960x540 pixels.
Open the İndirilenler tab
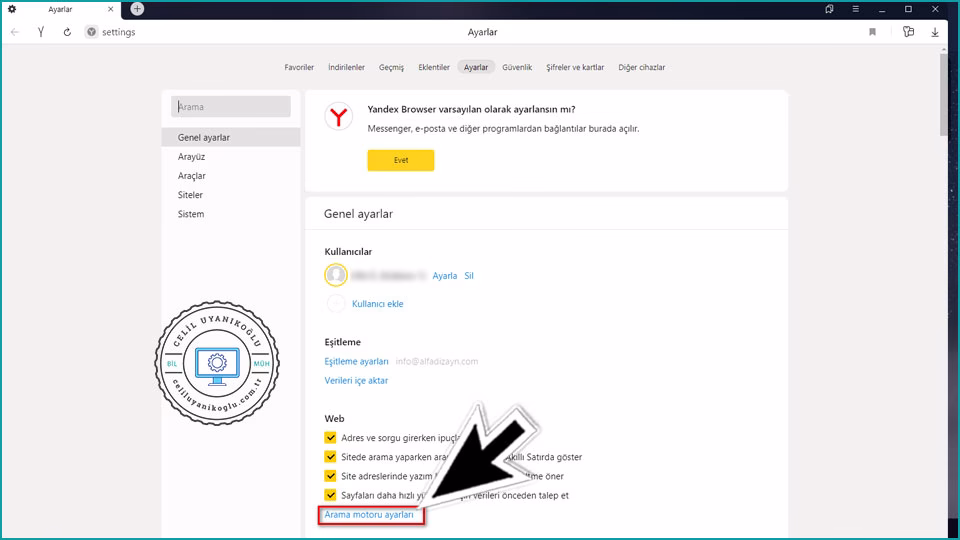tap(347, 67)
